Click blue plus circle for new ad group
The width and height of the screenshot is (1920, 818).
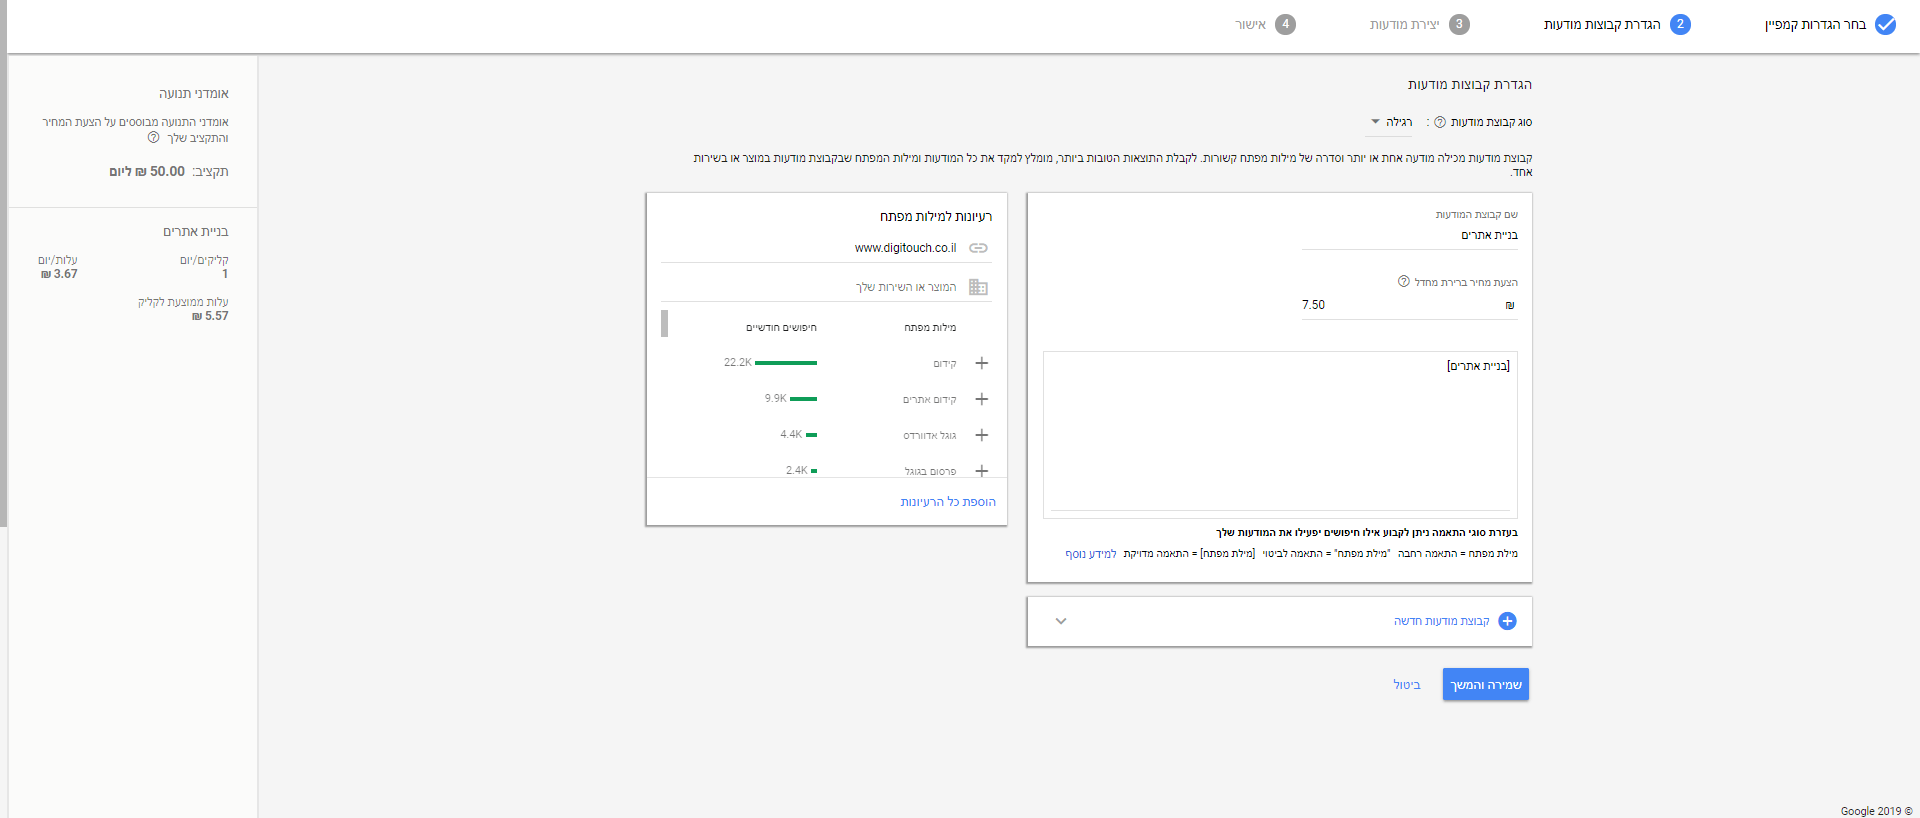1507,621
